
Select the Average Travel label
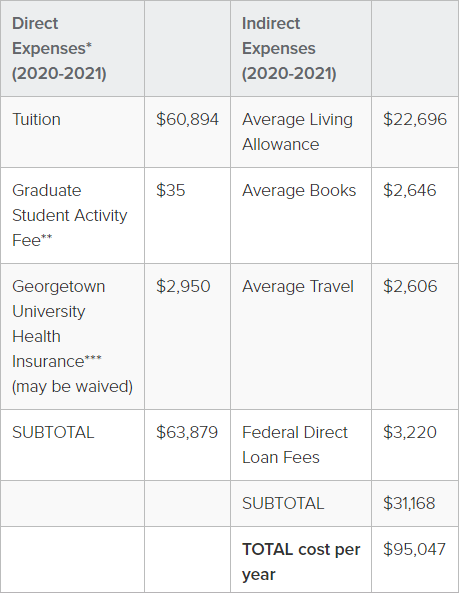click(298, 286)
